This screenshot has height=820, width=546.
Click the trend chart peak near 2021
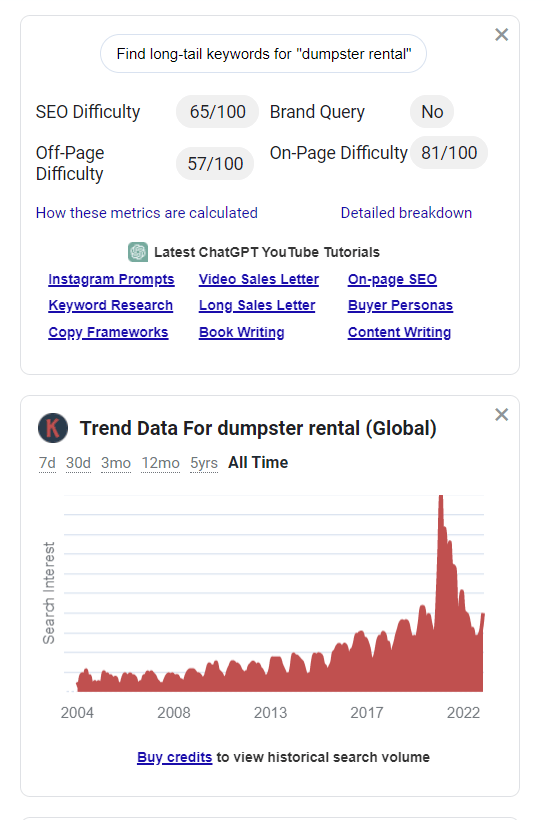coord(441,502)
